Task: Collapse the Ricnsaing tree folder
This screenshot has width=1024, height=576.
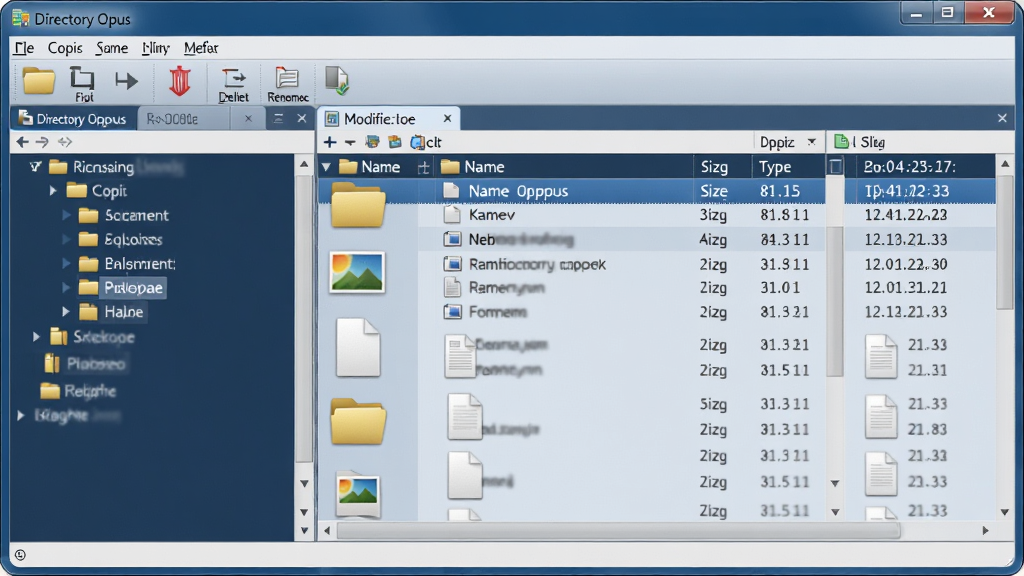Action: 35,167
